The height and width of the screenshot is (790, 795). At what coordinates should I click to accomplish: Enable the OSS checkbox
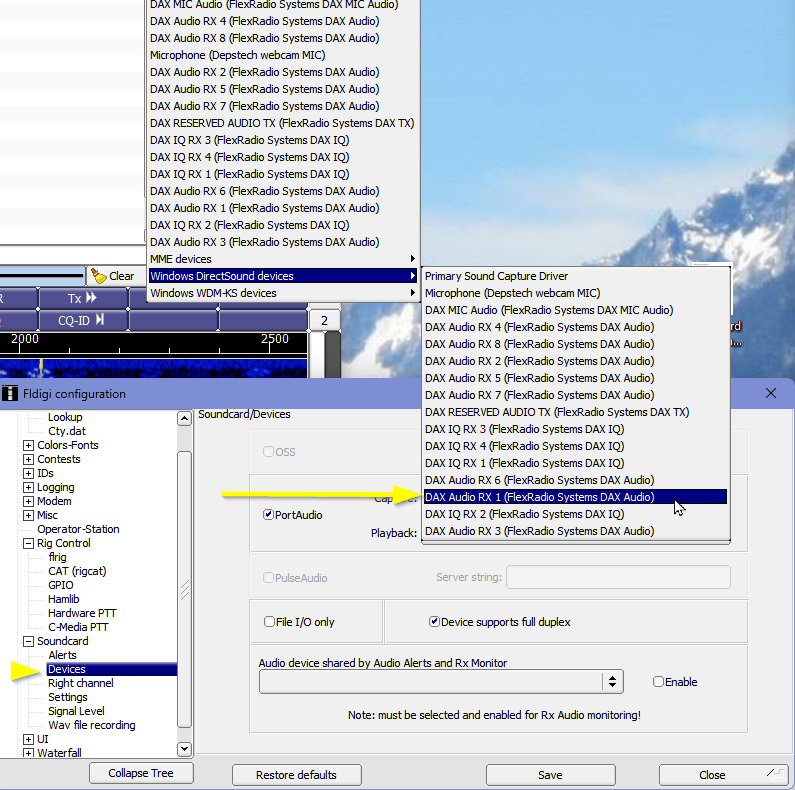click(268, 451)
